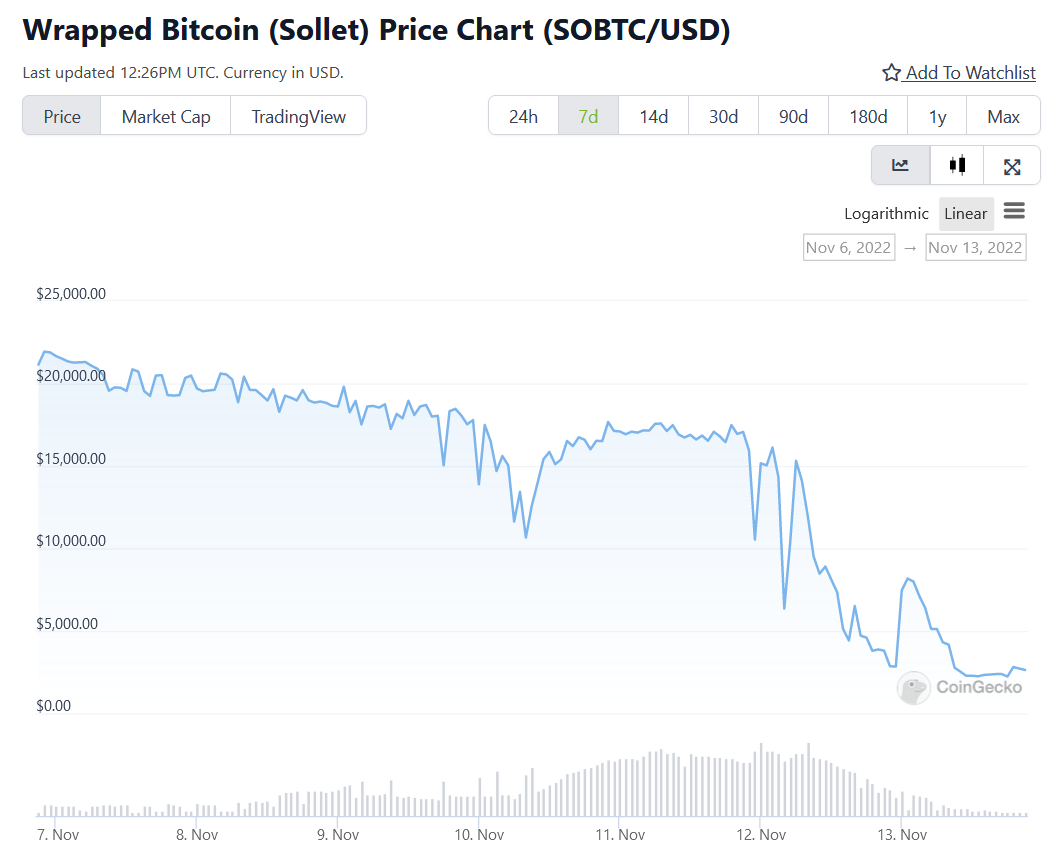Expand chart to fullscreen
The width and height of the screenshot is (1049, 865).
click(1012, 166)
